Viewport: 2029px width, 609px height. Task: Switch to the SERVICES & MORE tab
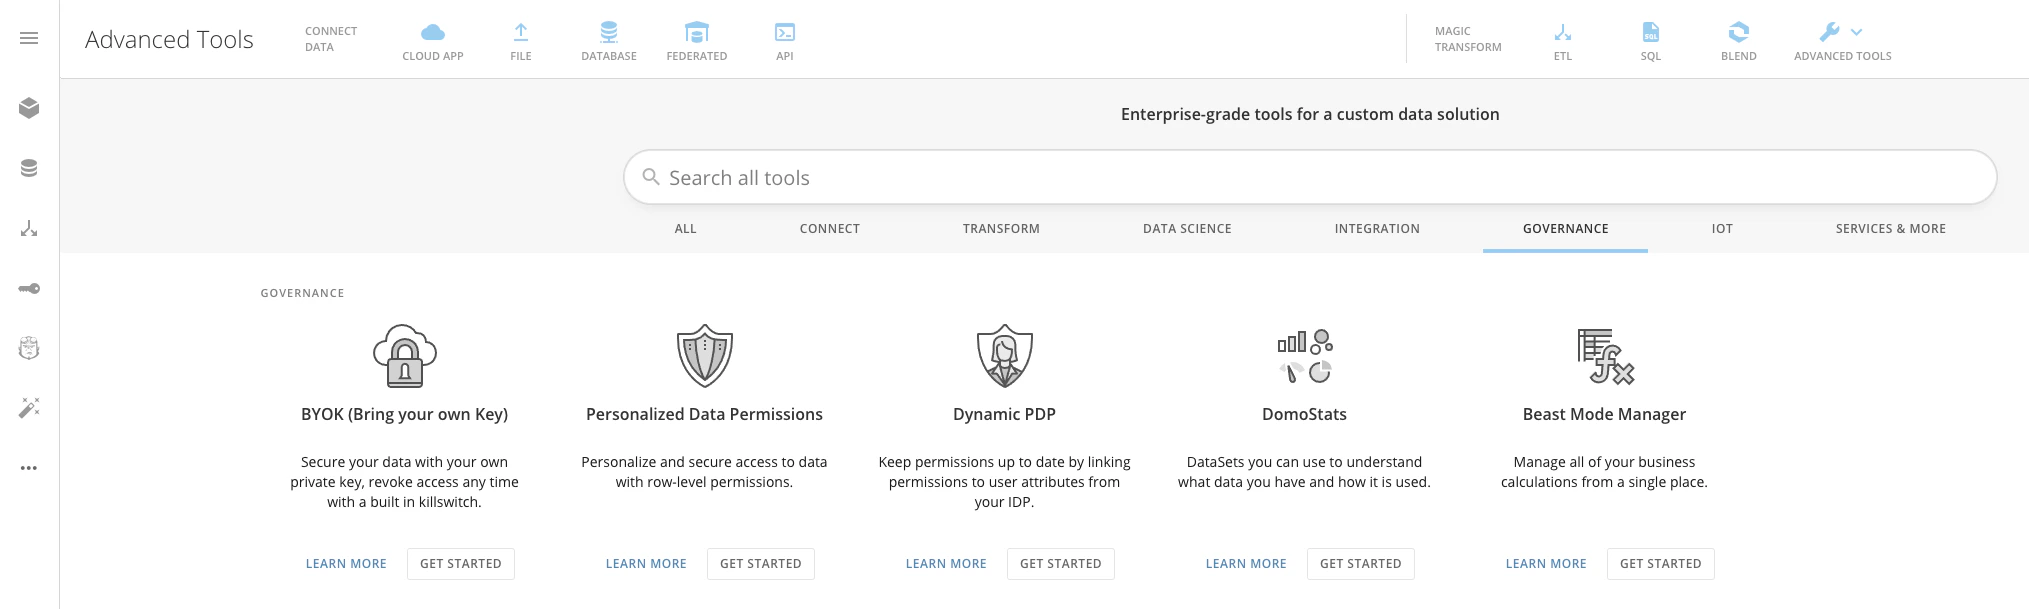click(x=1891, y=229)
